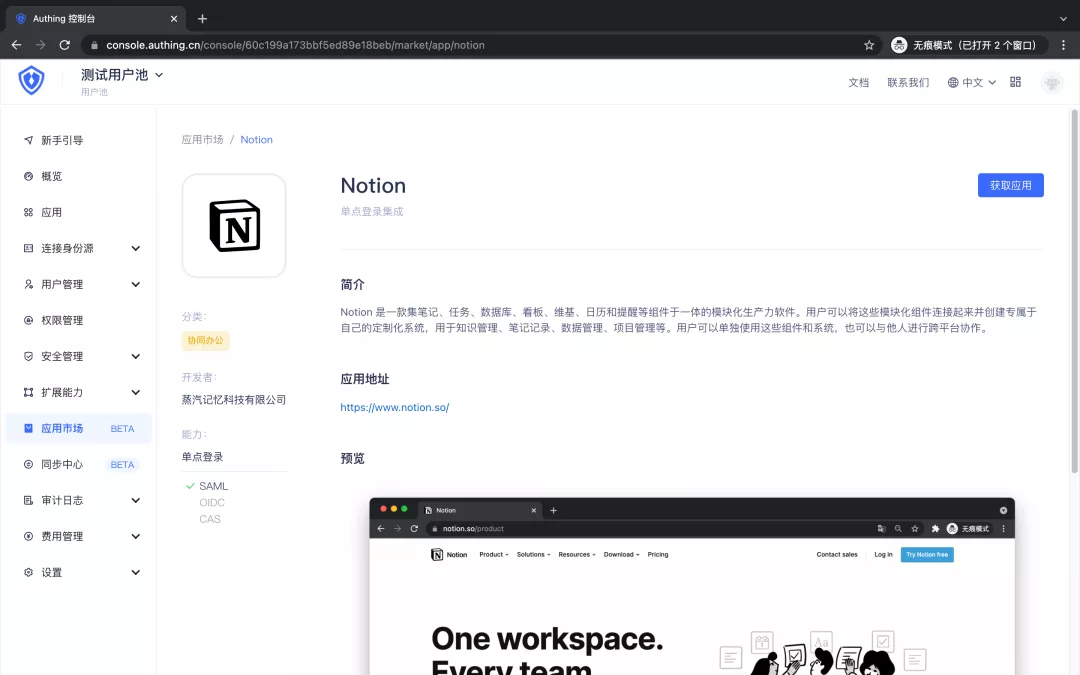The image size is (1080, 675).
Task: Click the 应用市场 market icon
Action: tap(28, 428)
